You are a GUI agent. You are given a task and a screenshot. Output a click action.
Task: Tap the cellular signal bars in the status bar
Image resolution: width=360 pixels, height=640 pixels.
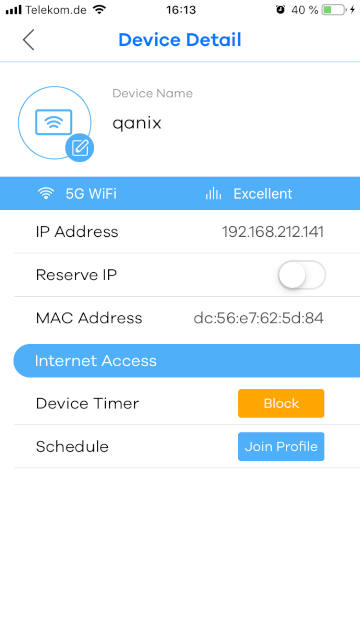tap(14, 10)
